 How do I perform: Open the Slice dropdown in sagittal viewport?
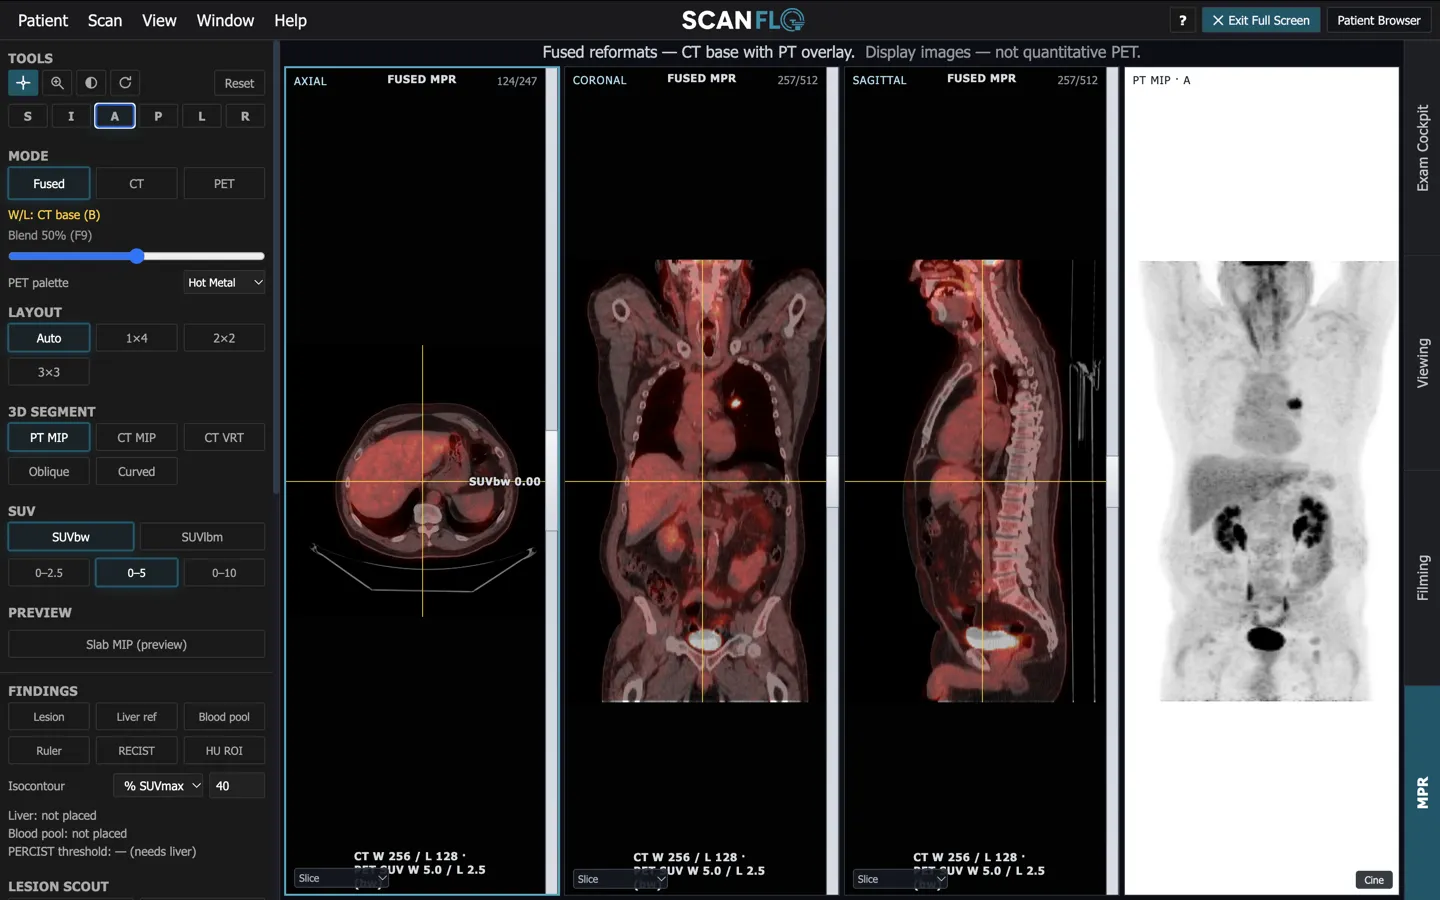click(x=900, y=879)
